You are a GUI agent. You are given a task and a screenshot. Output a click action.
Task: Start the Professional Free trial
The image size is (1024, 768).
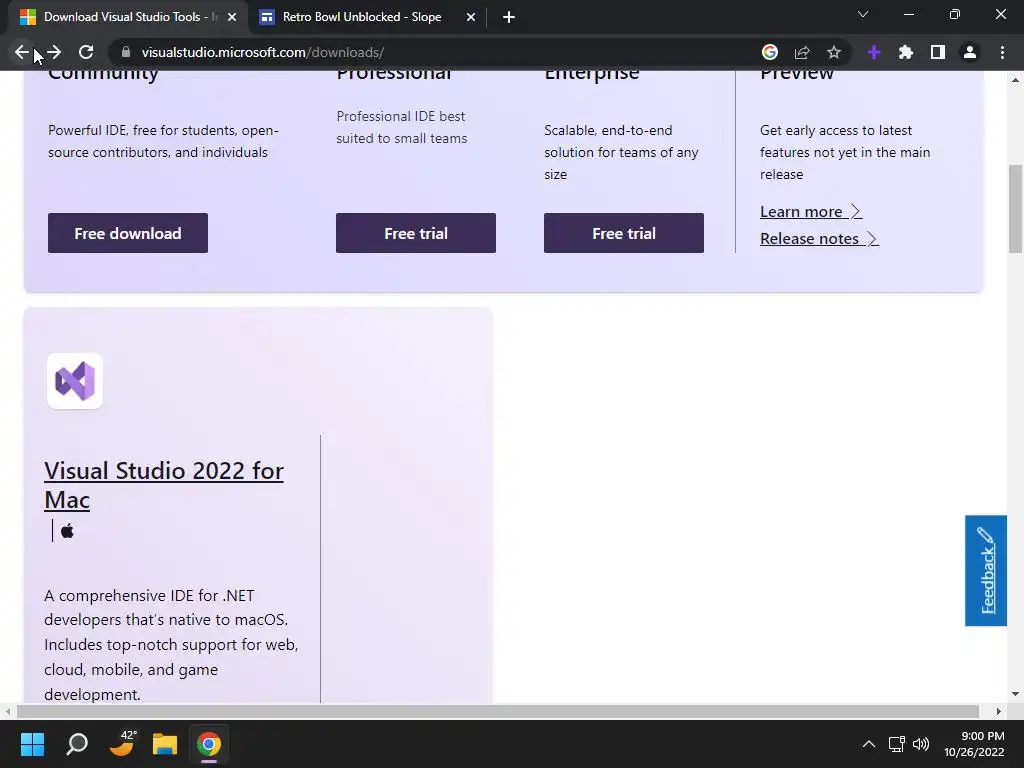pyautogui.click(x=416, y=233)
